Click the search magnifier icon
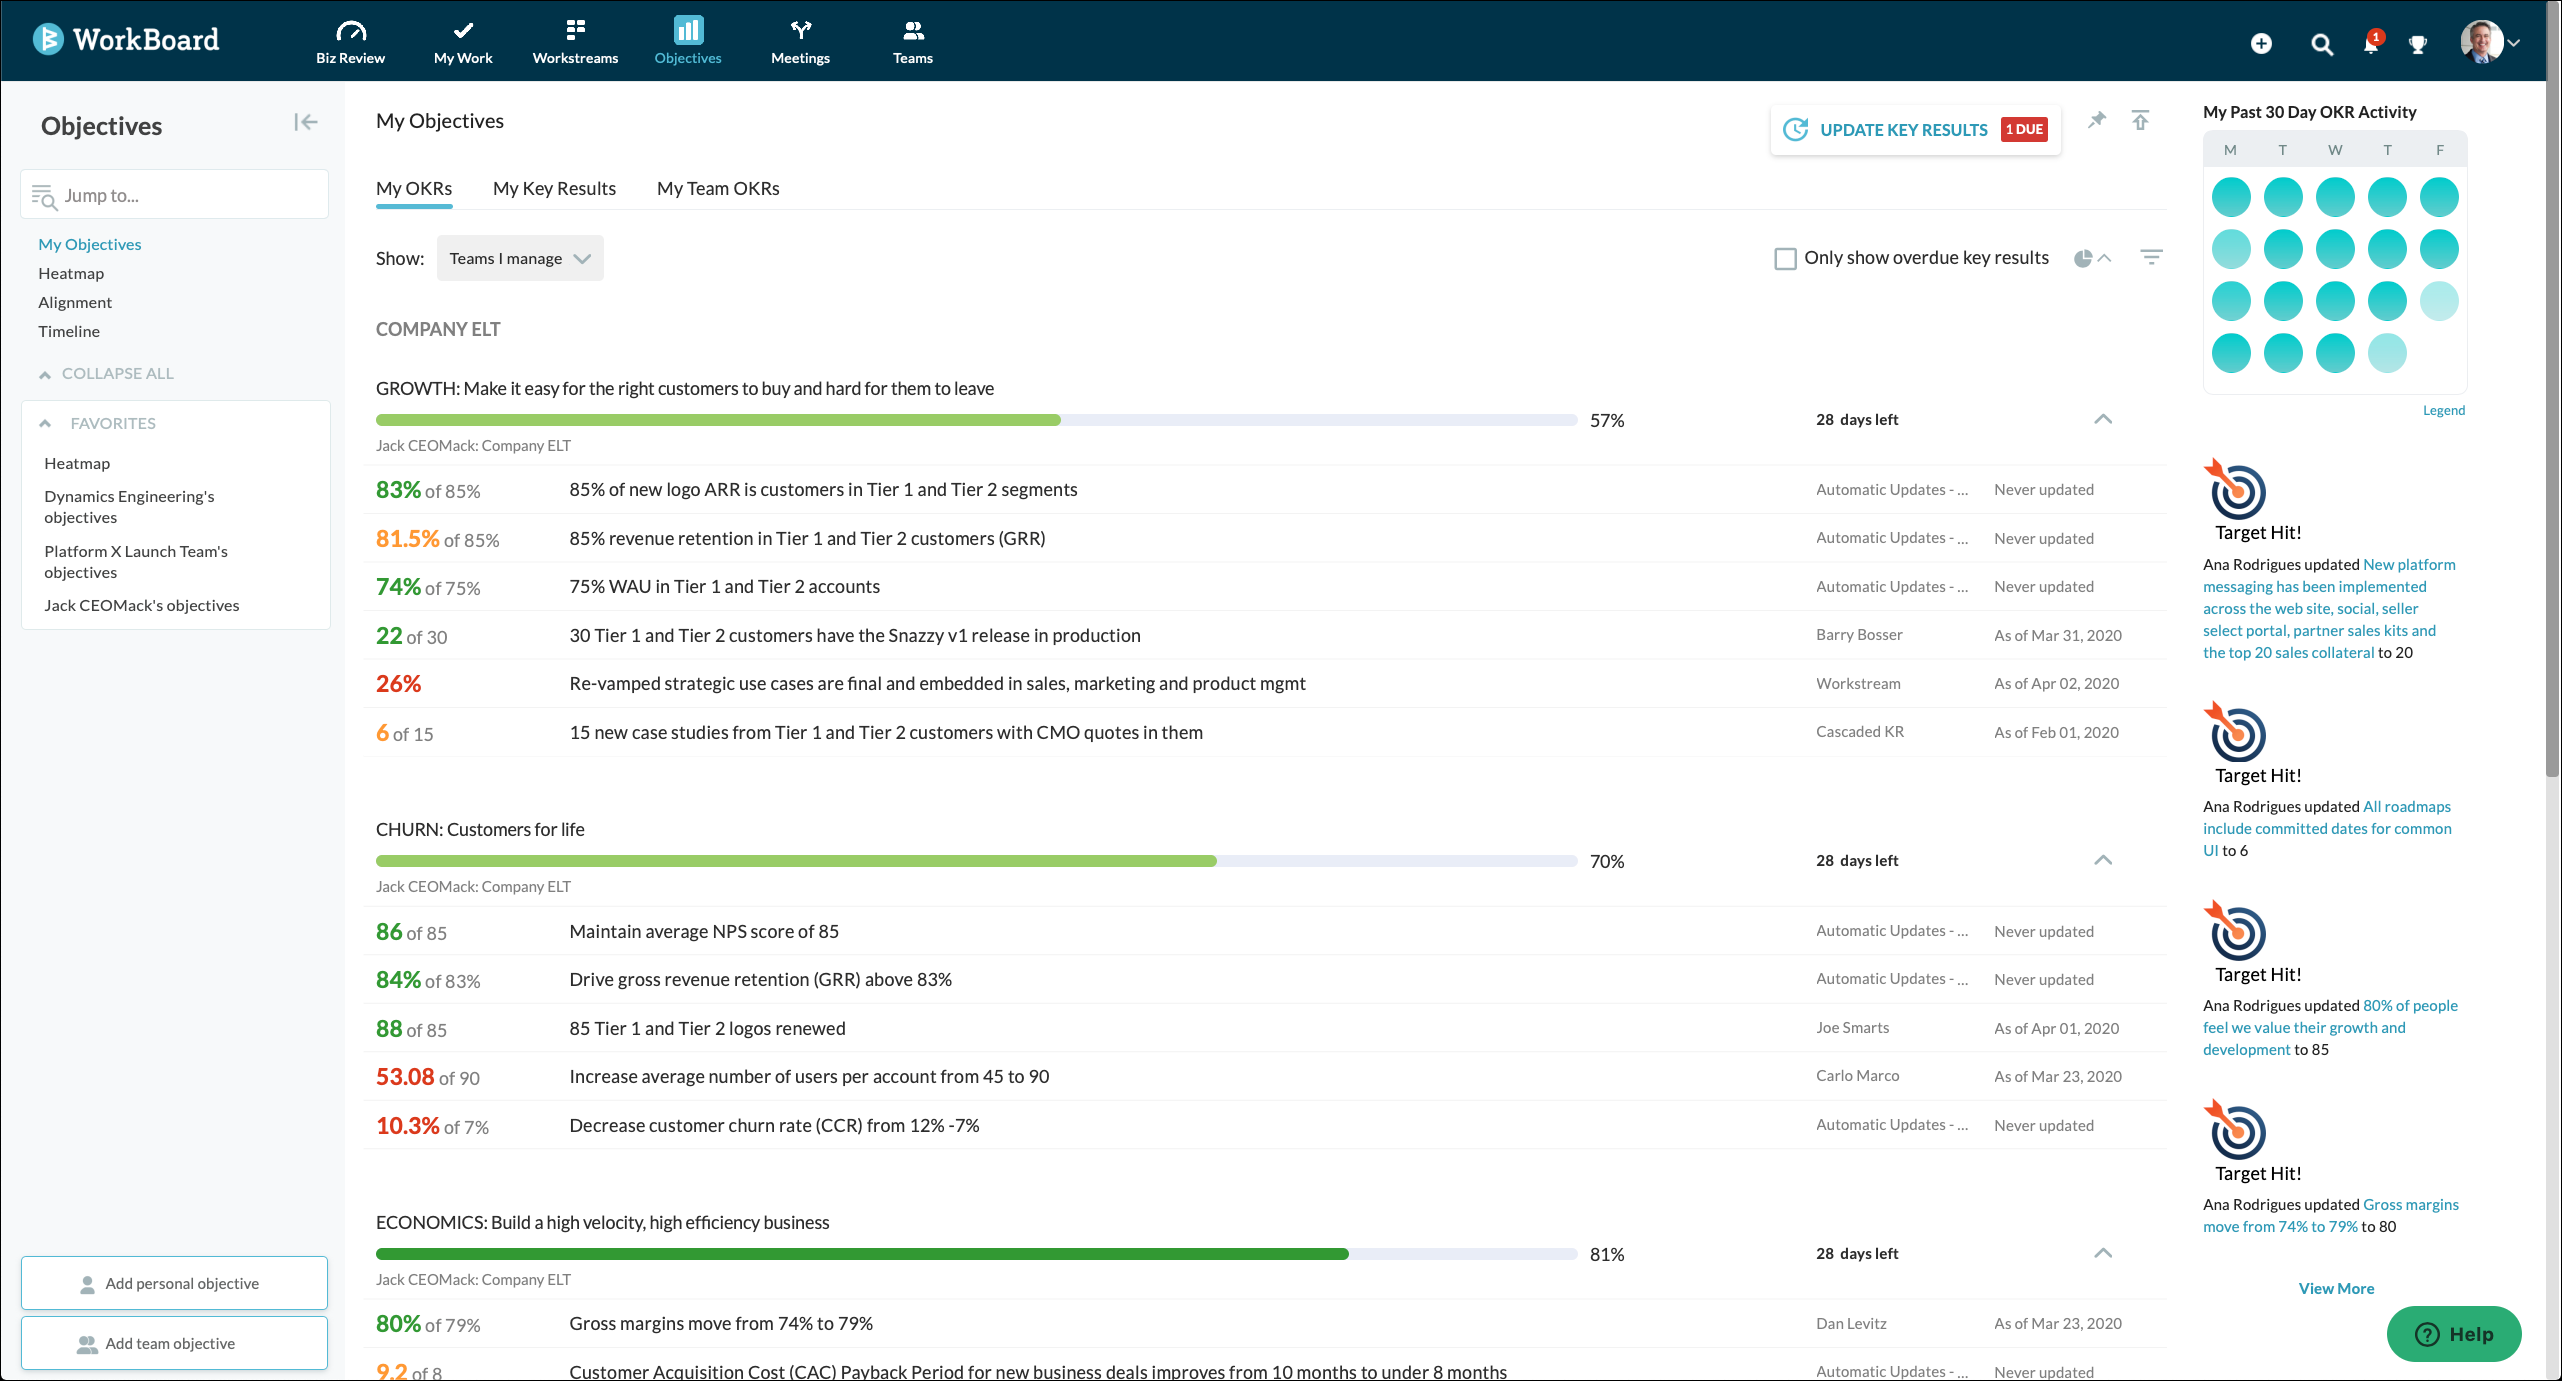Image resolution: width=2562 pixels, height=1381 pixels. 2322,44
